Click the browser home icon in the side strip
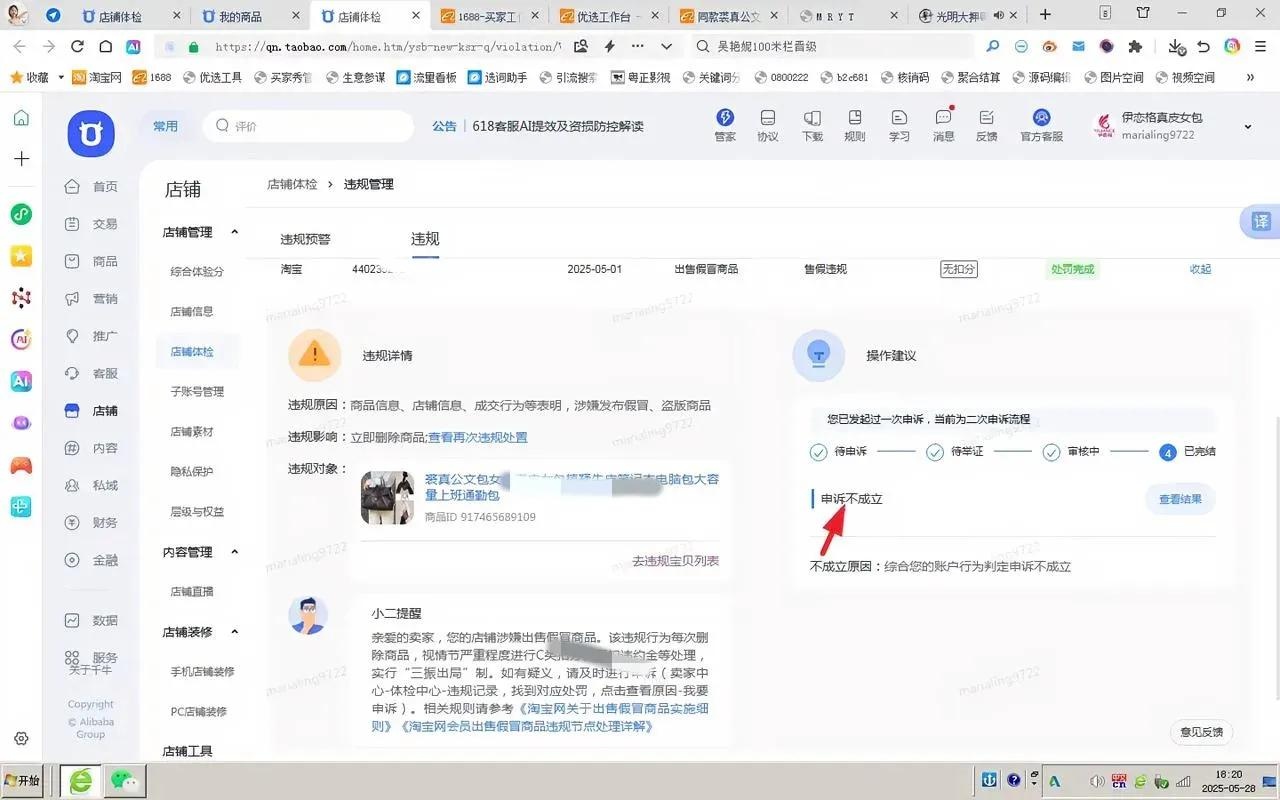The image size is (1280, 800). click(x=21, y=118)
